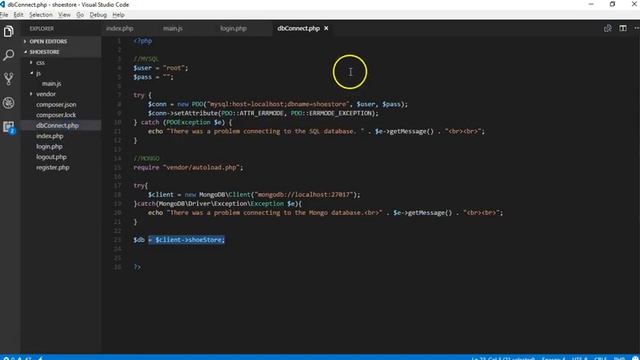Click the Split Editor icon
This screenshot has width=640, height=360.
click(623, 28)
